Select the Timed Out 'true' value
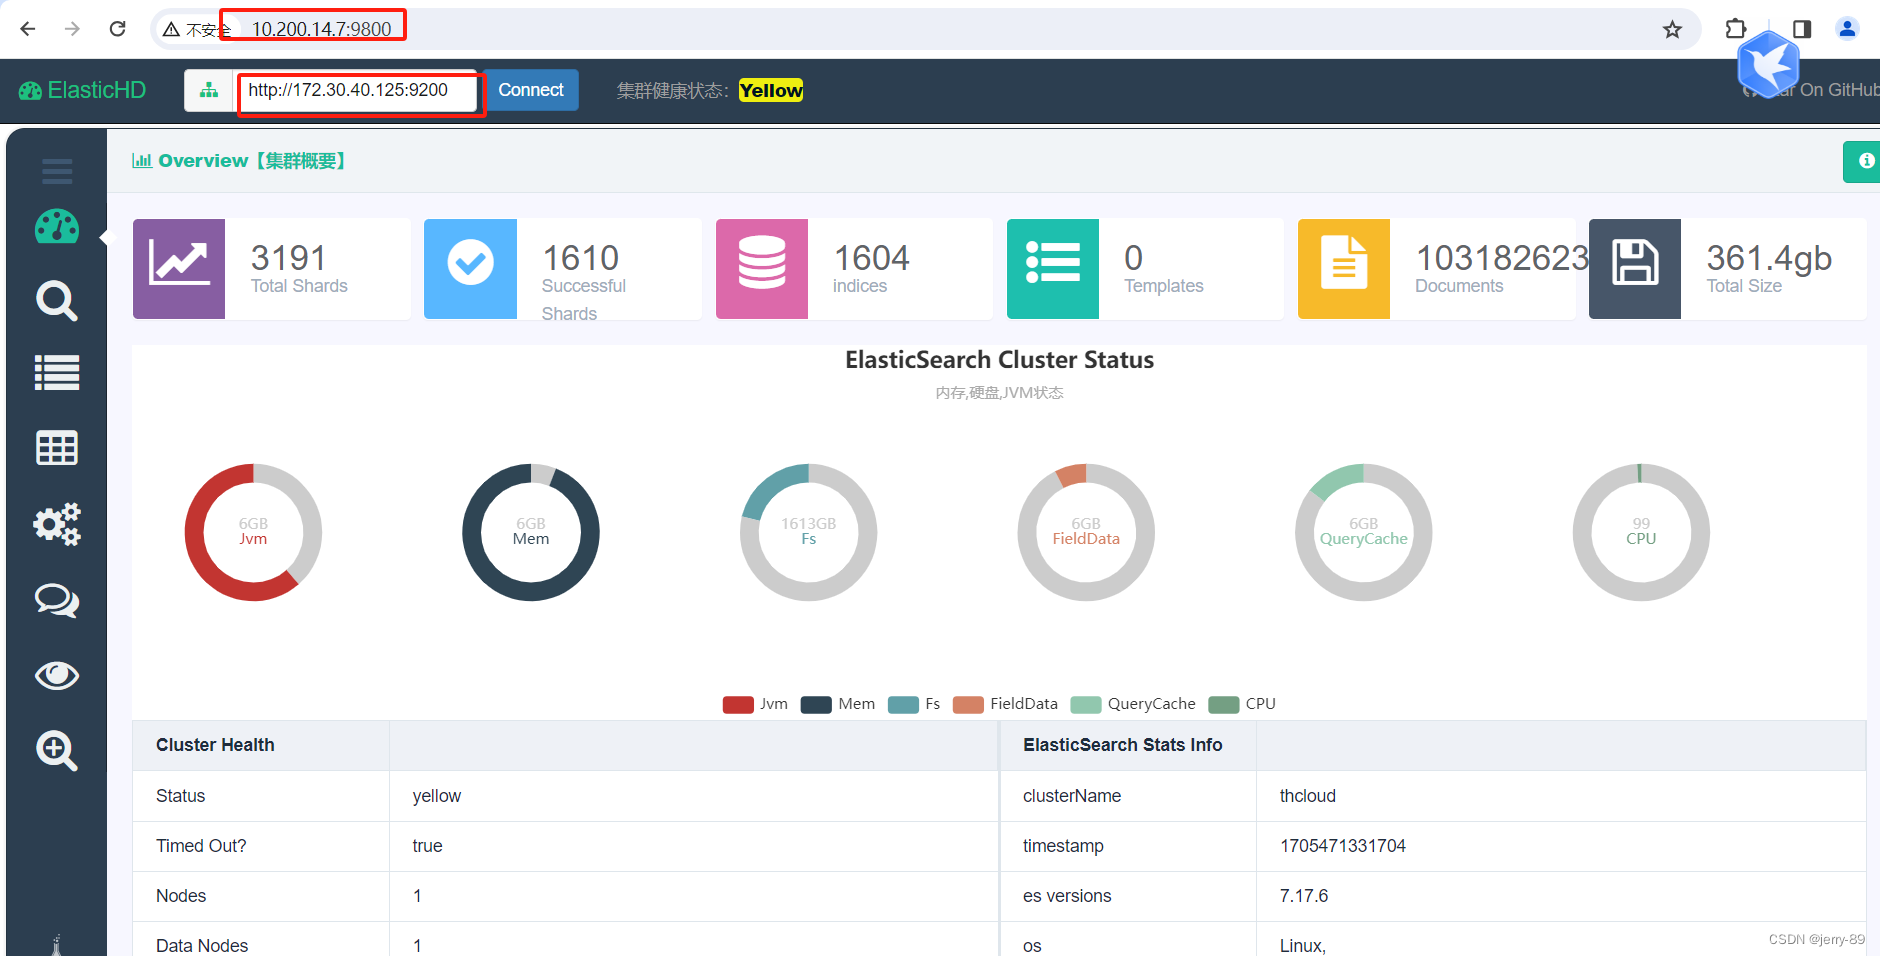 (427, 846)
